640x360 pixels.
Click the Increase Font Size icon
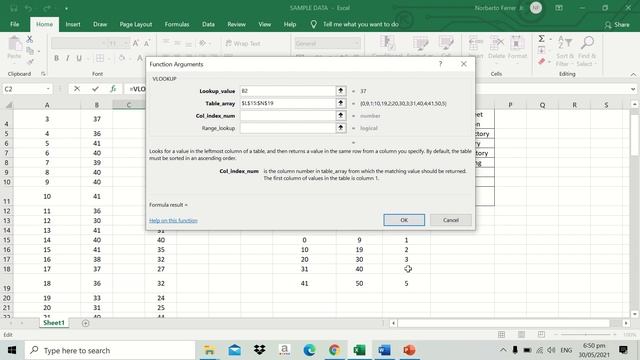[x=136, y=43]
